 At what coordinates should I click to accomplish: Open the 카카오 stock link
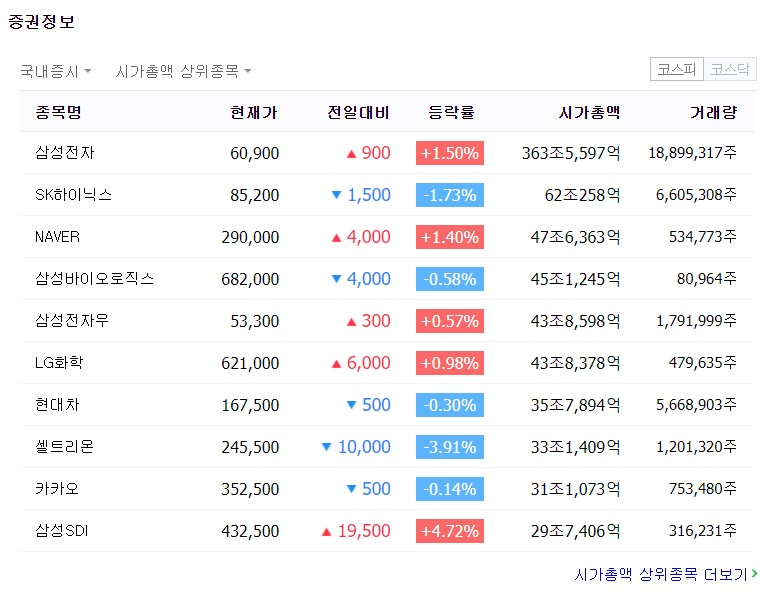coord(57,489)
